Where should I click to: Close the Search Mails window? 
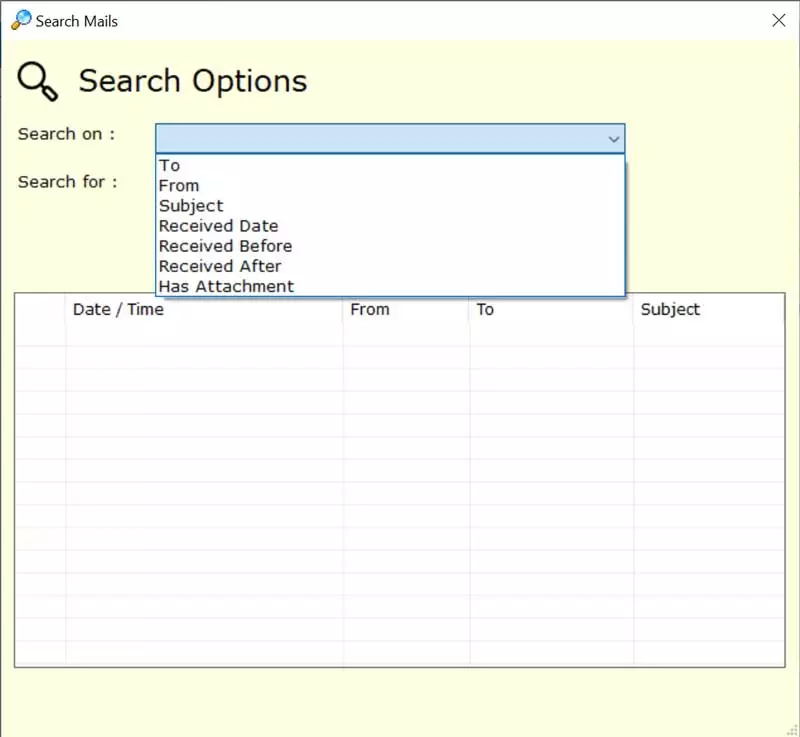pyautogui.click(x=778, y=20)
